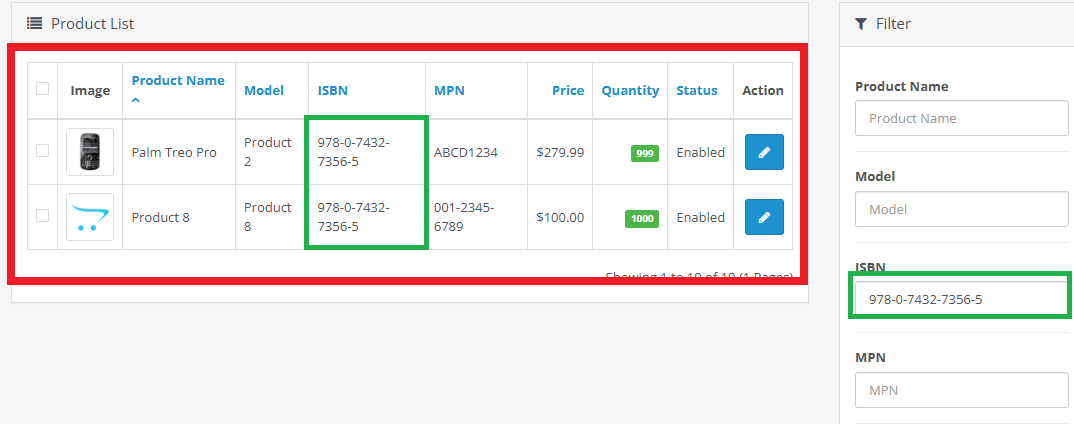Click the ISBN filter input field

tap(961, 298)
